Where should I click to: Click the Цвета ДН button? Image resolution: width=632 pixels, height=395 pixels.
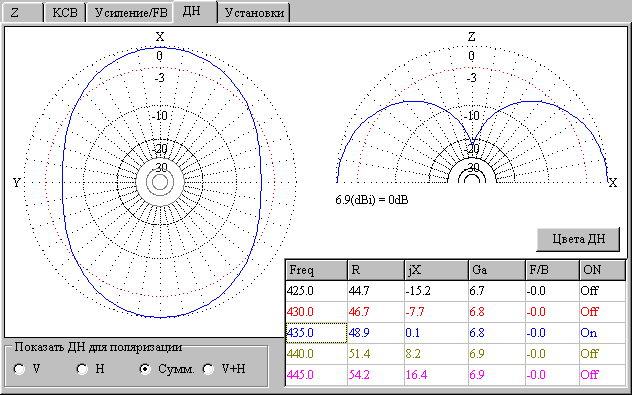[x=578, y=239]
